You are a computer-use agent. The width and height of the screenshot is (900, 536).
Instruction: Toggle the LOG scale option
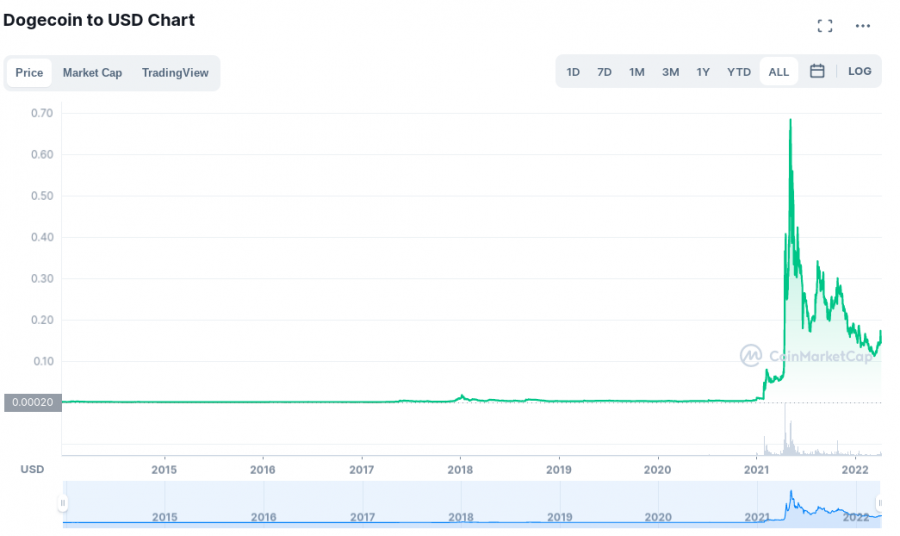[859, 71]
